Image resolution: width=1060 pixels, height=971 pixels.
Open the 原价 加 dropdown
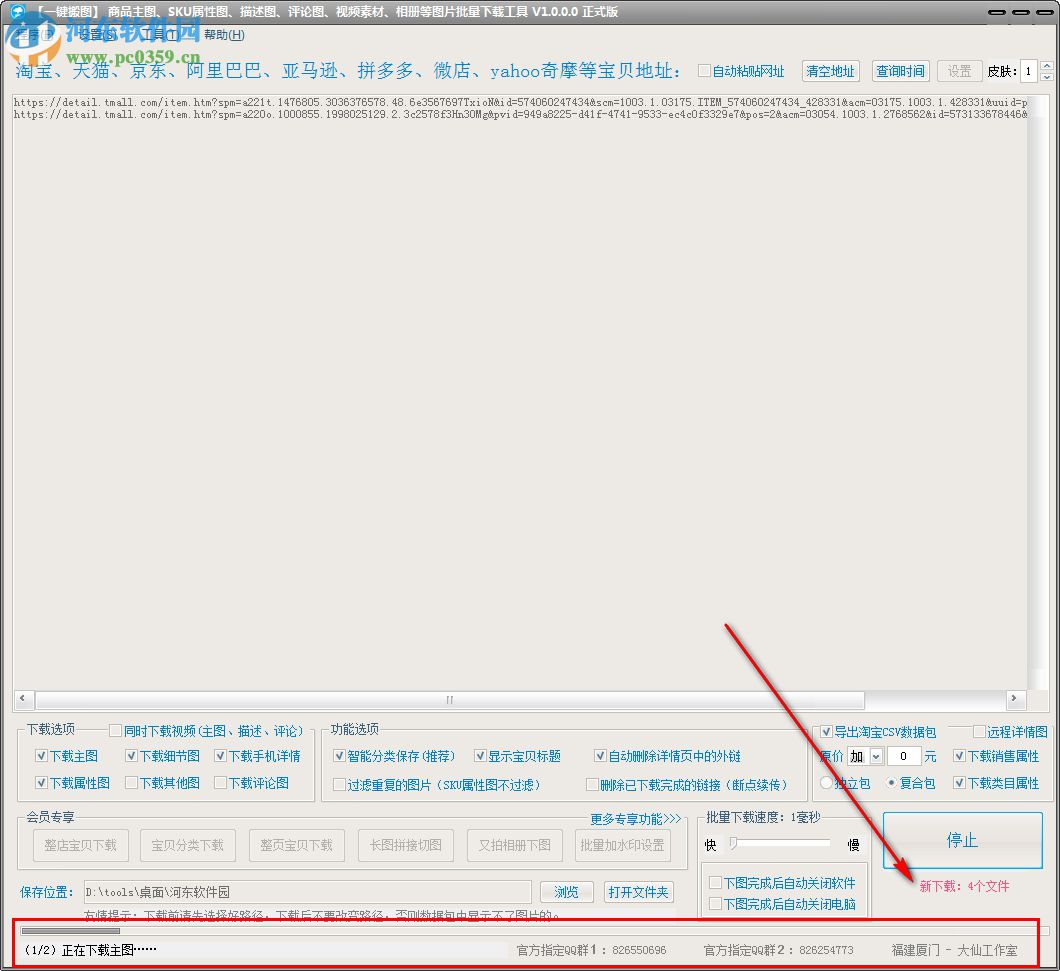(876, 756)
